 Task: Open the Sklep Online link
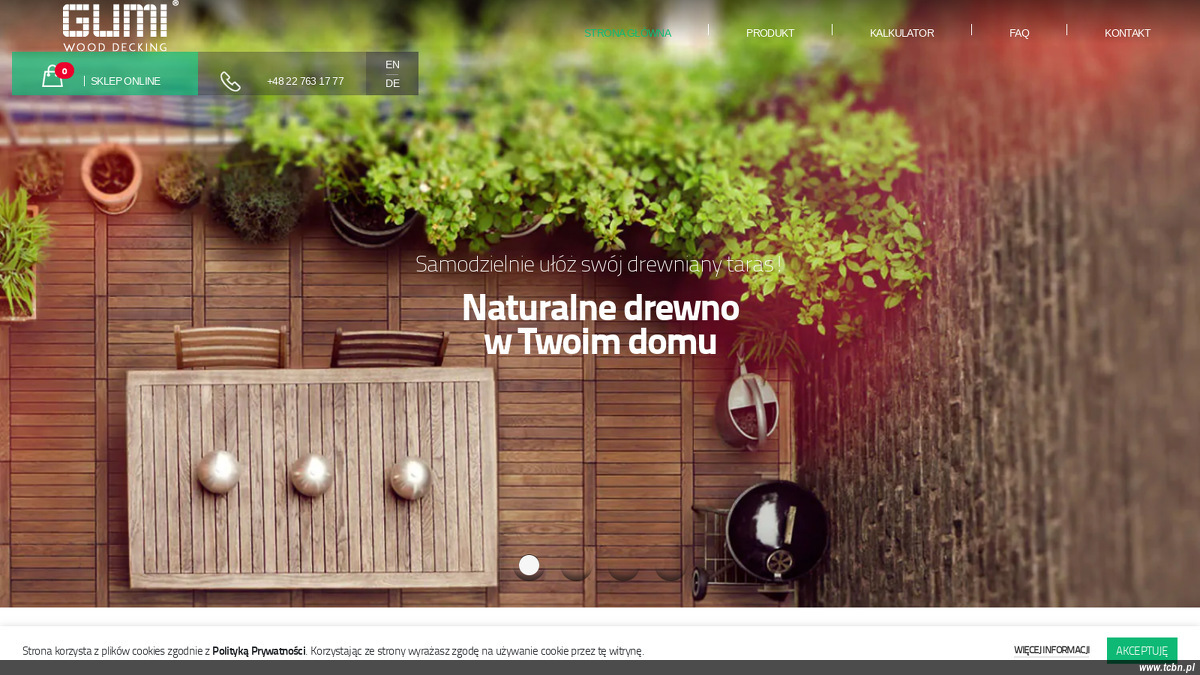(126, 81)
